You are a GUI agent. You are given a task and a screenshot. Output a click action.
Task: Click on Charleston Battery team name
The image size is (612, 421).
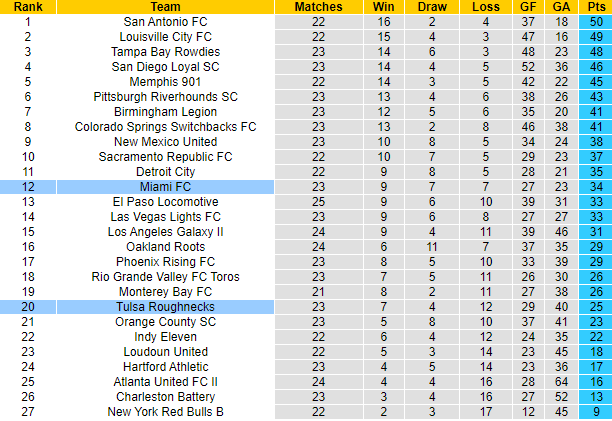click(x=165, y=397)
